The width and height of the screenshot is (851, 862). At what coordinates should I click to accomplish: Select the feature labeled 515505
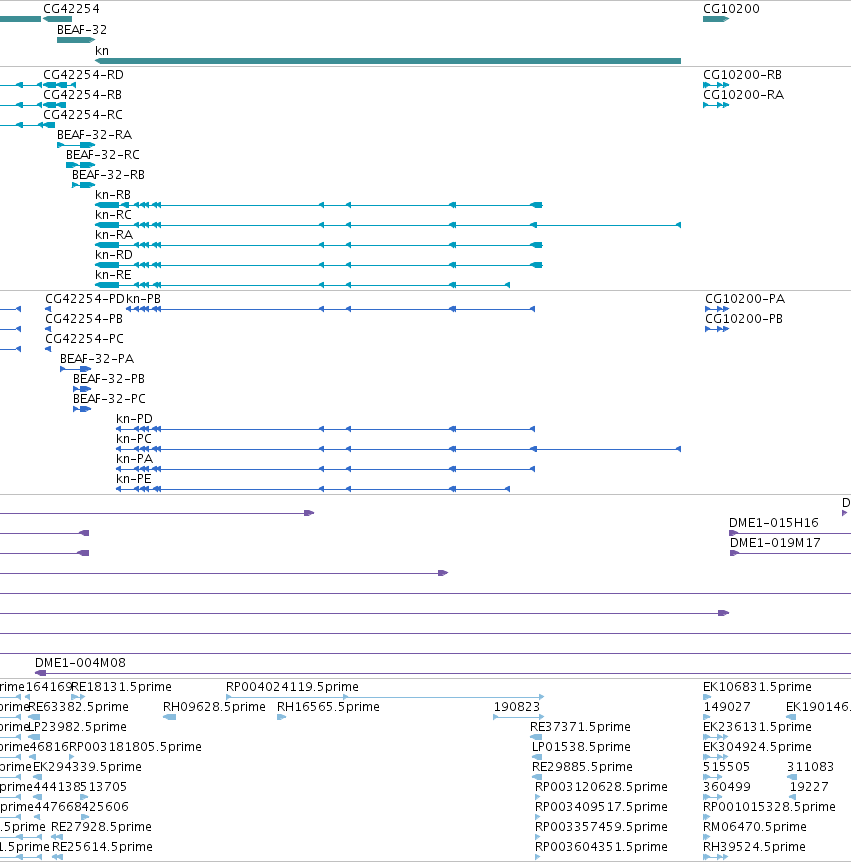tap(726, 767)
